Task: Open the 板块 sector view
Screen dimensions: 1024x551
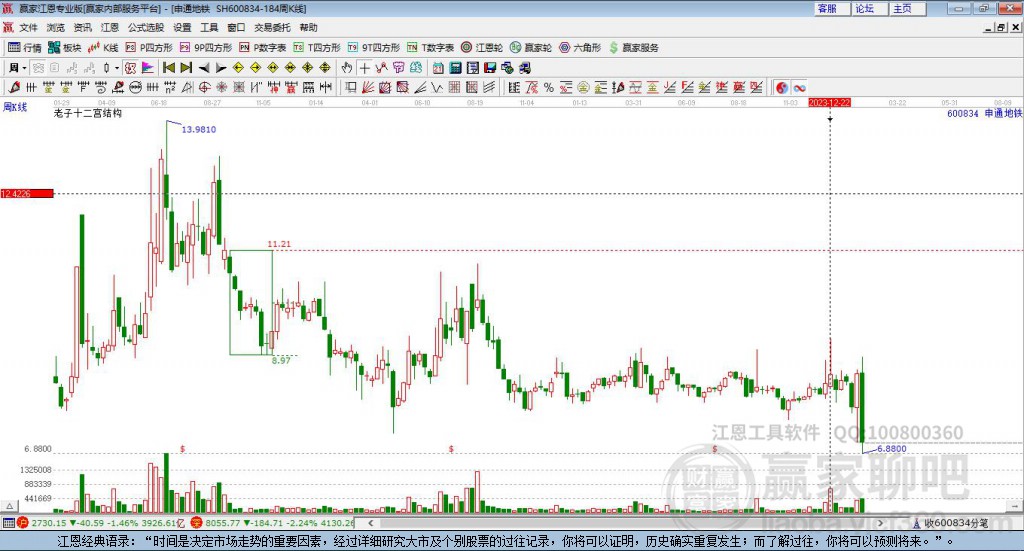Action: tap(65, 48)
